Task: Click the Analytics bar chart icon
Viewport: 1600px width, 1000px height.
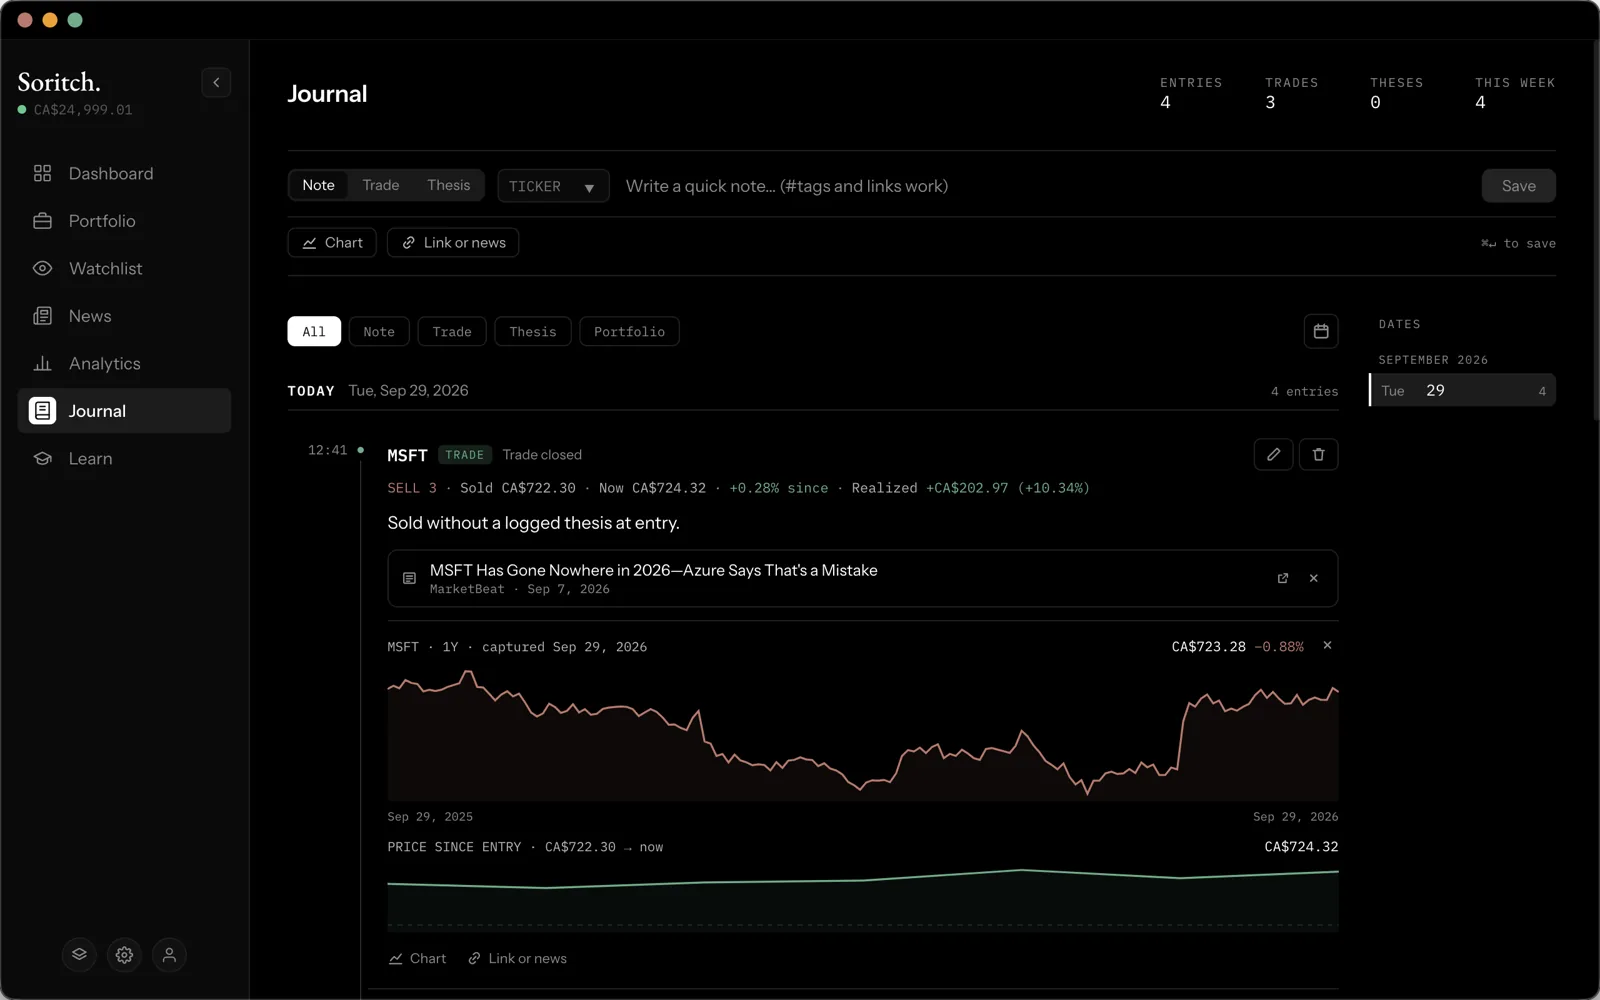Action: point(42,363)
